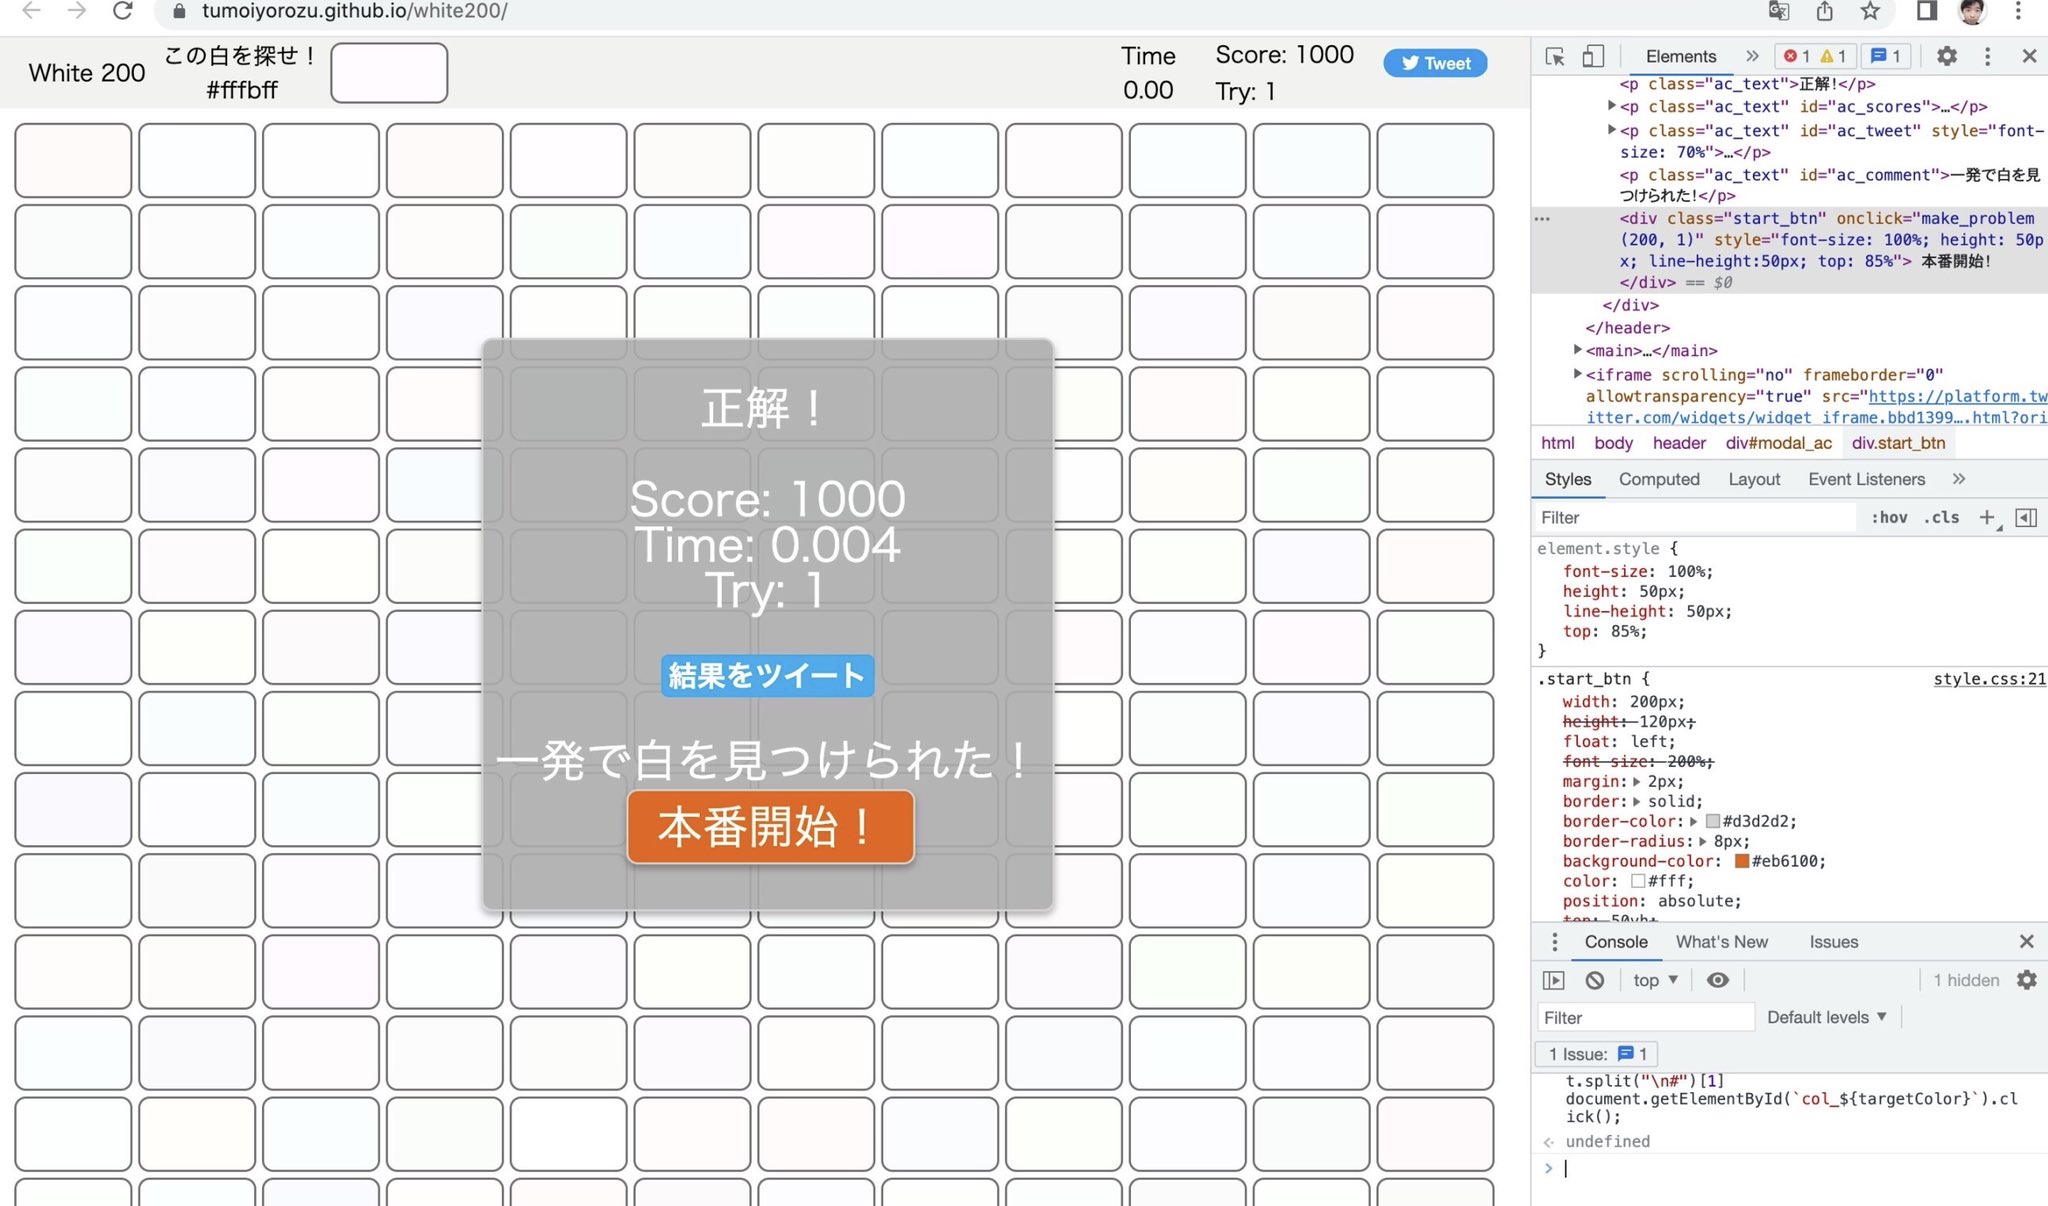Click the #eb6100 background color swatch
The height and width of the screenshot is (1206, 2048).
coord(1741,861)
